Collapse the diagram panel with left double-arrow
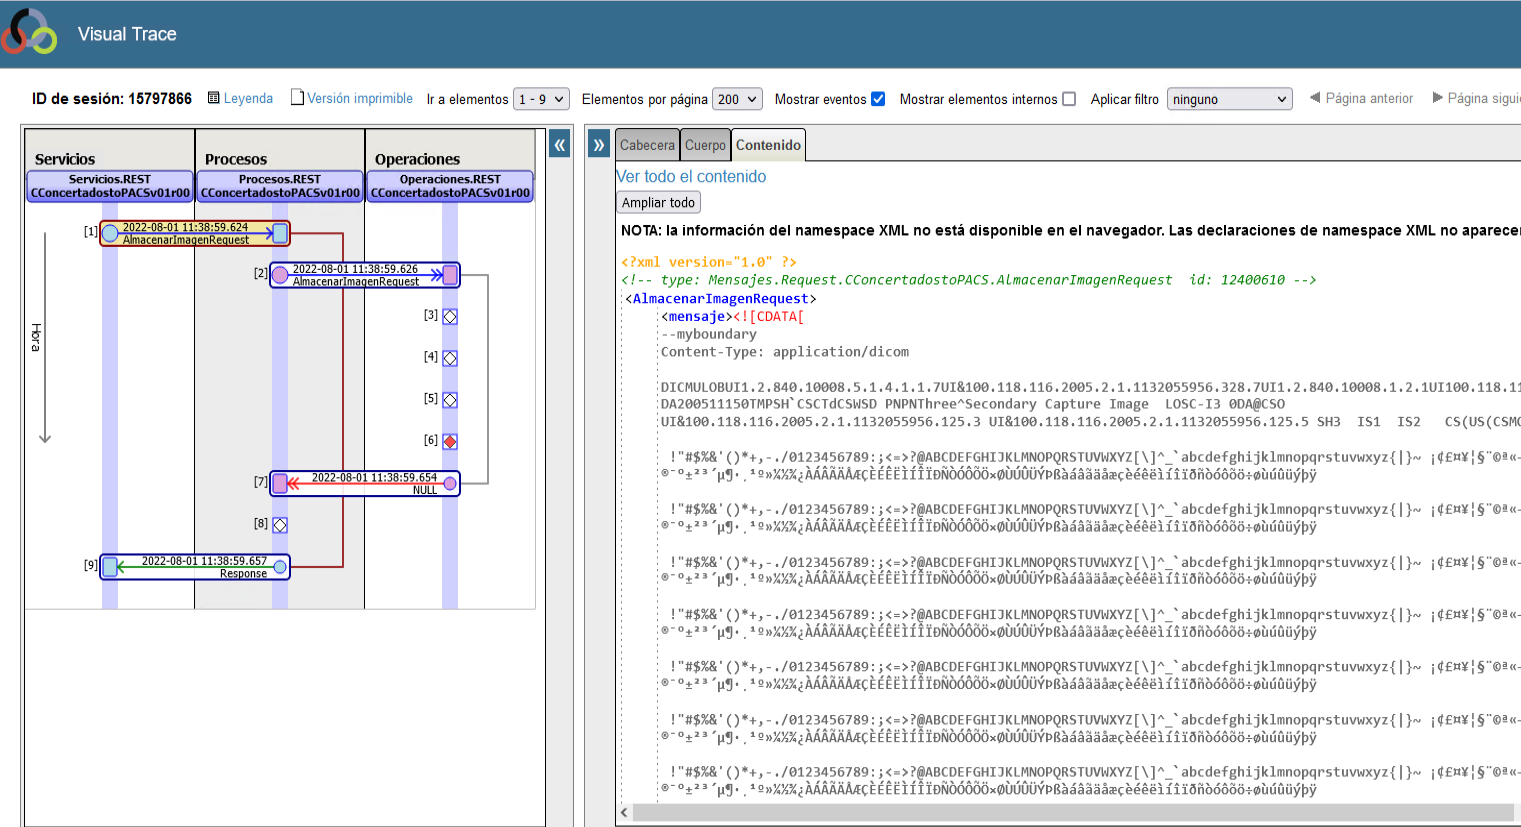 (560, 145)
